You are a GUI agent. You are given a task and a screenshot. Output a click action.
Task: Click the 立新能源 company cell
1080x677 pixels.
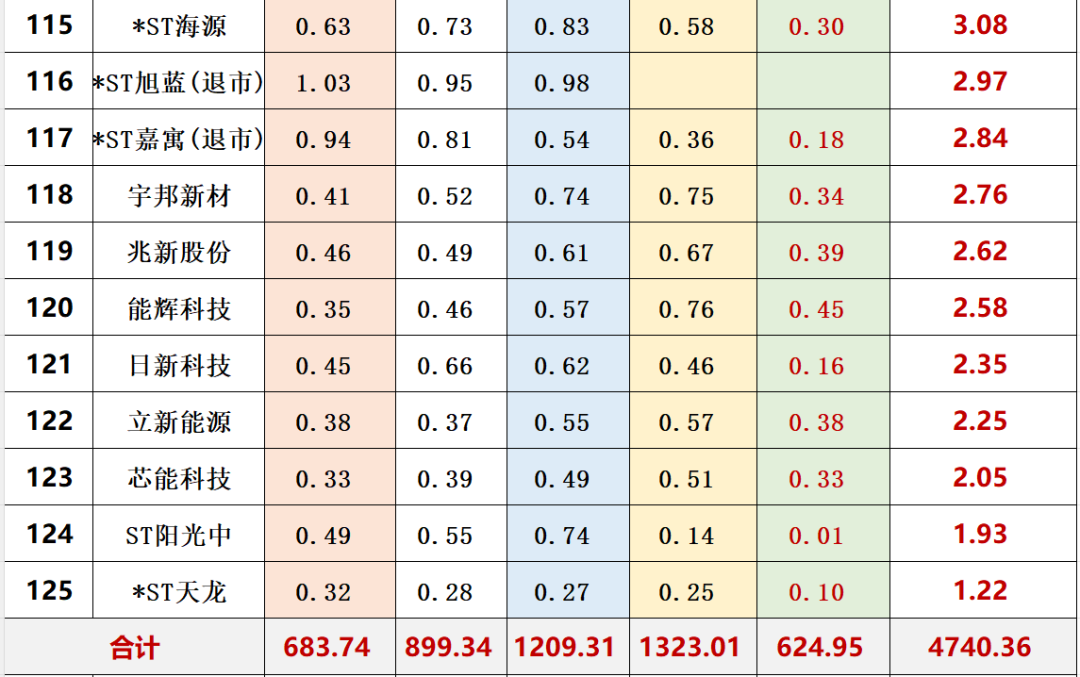pyautogui.click(x=179, y=422)
